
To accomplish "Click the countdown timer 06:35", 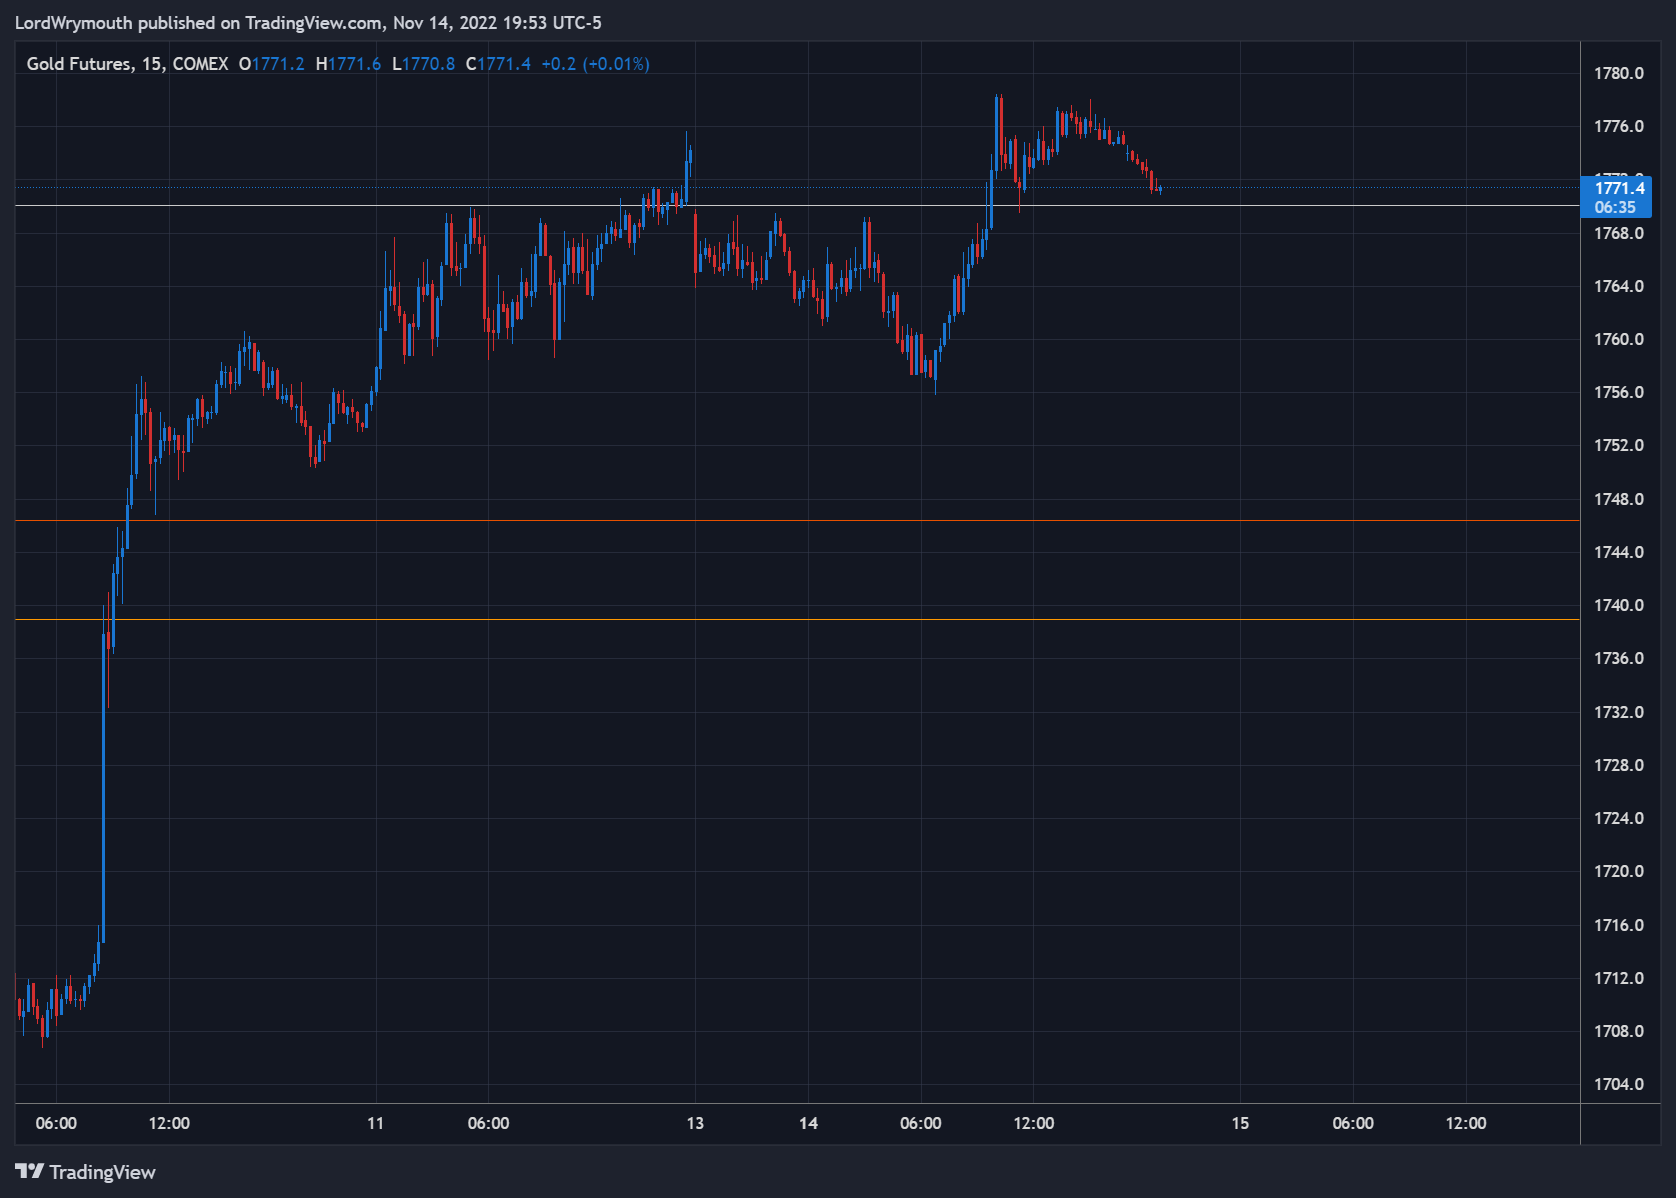I will tap(1615, 207).
